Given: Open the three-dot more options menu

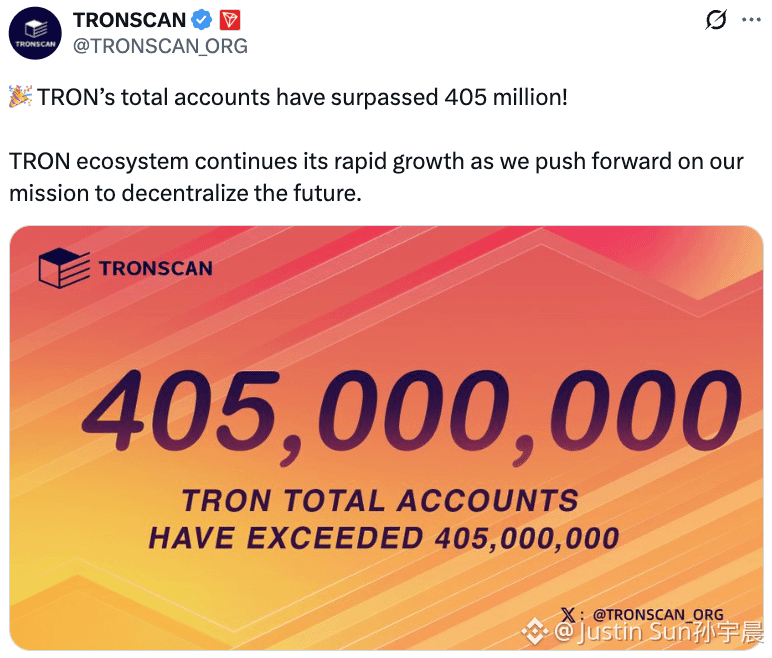Looking at the screenshot, I should 751,20.
